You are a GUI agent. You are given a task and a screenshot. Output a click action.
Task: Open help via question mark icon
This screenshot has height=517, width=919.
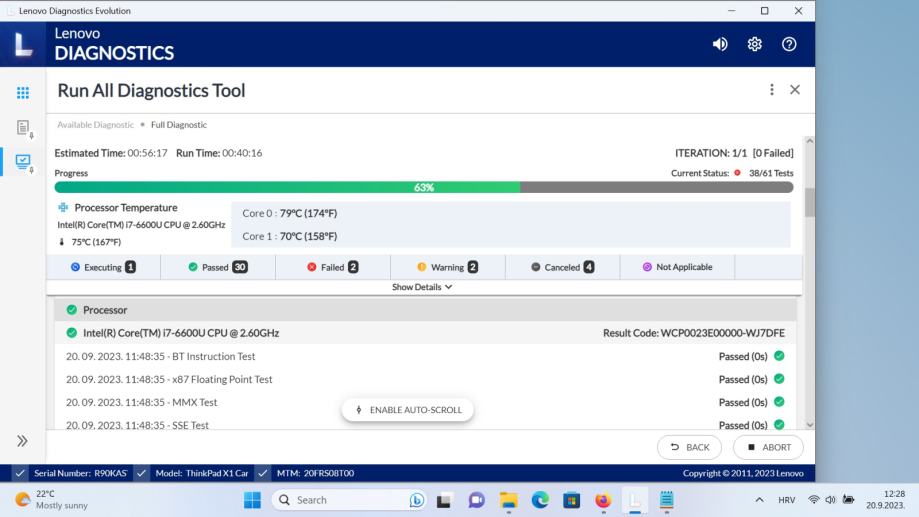click(x=789, y=44)
